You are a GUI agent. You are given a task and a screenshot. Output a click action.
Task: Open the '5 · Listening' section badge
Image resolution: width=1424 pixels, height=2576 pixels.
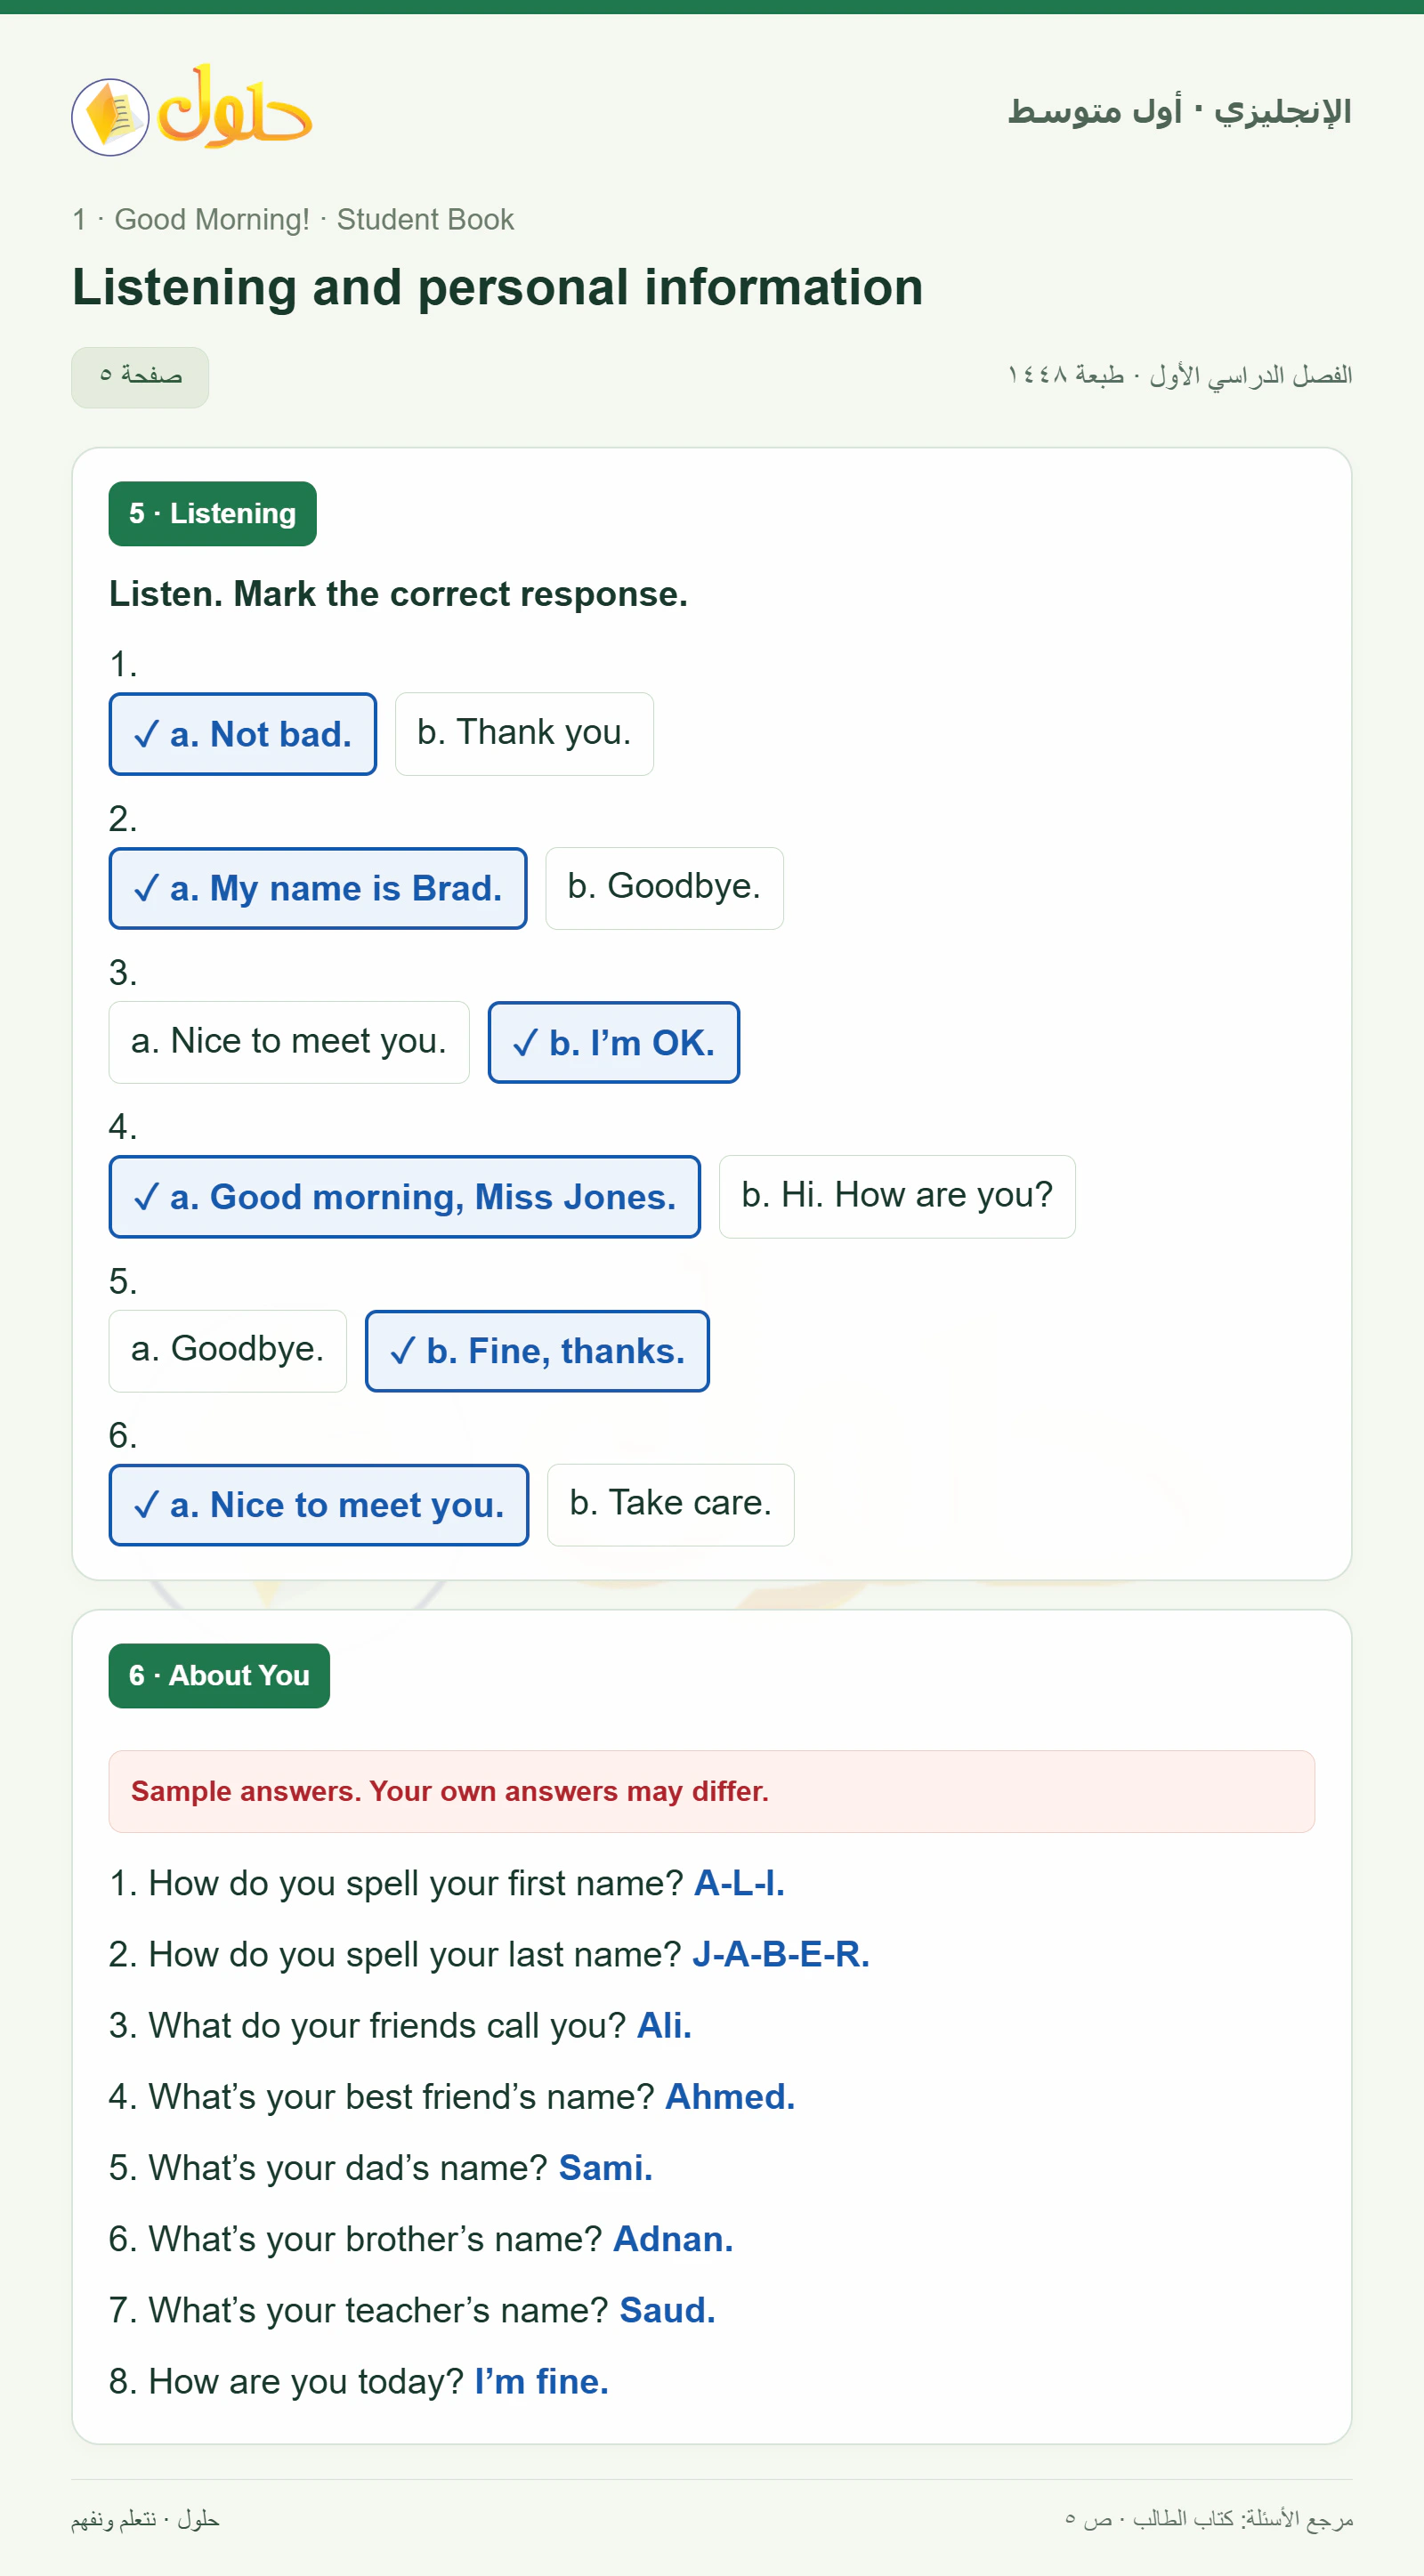tap(213, 514)
